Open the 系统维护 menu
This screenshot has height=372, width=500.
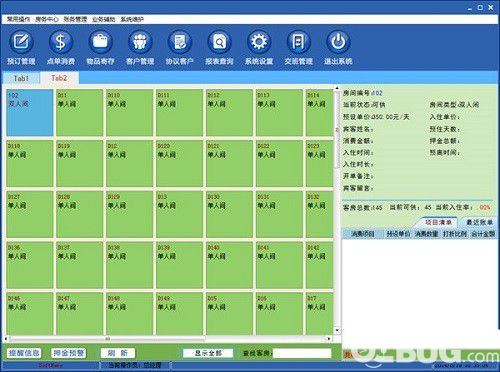click(x=132, y=19)
